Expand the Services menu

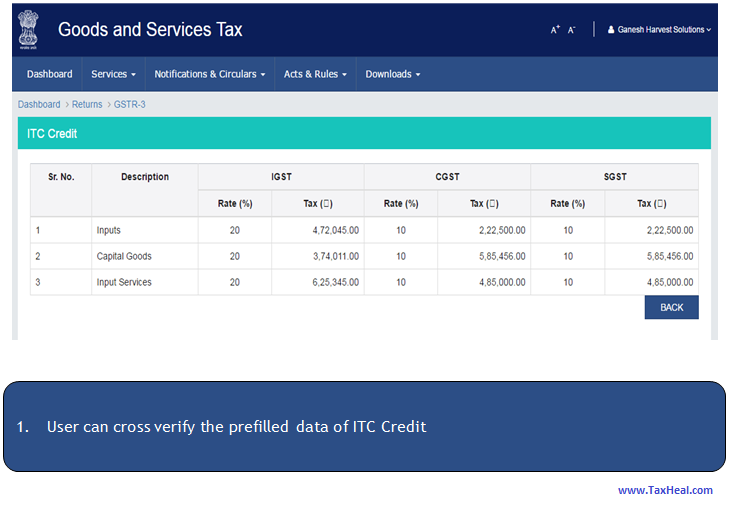pyautogui.click(x=113, y=74)
